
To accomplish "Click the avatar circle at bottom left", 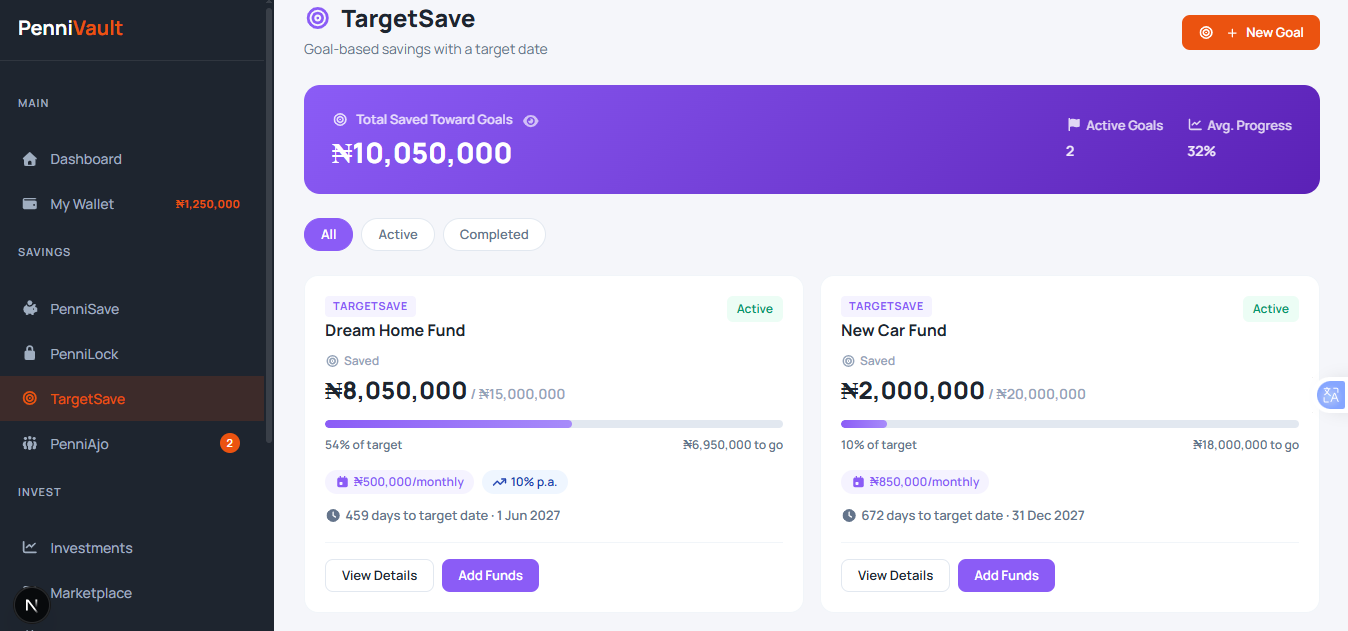I will tap(30, 604).
